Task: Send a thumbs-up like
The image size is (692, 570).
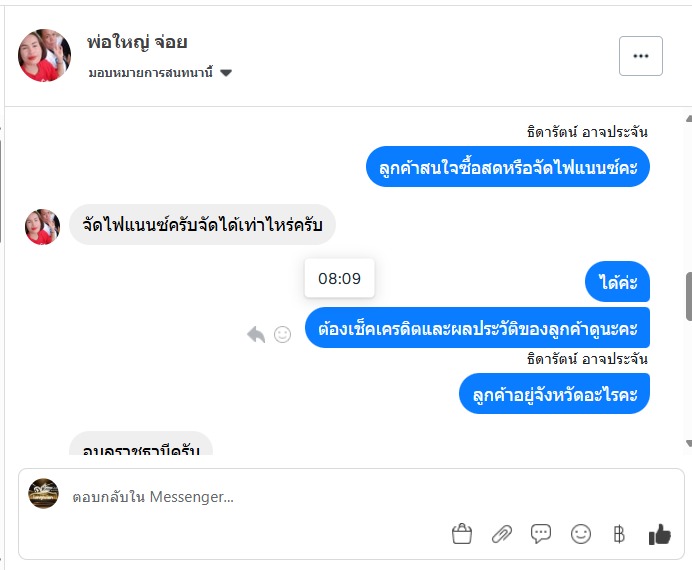Action: 659,534
